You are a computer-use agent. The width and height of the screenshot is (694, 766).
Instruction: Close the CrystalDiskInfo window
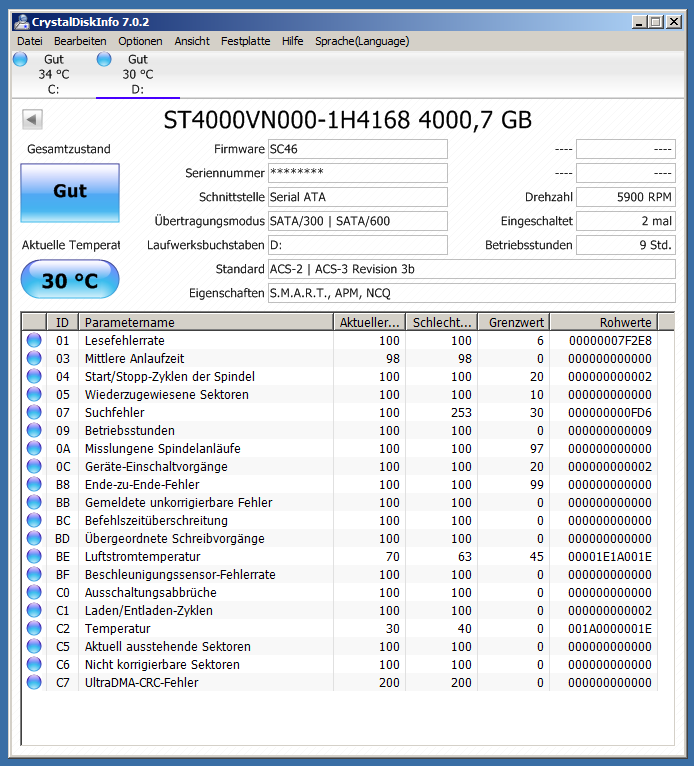674,22
